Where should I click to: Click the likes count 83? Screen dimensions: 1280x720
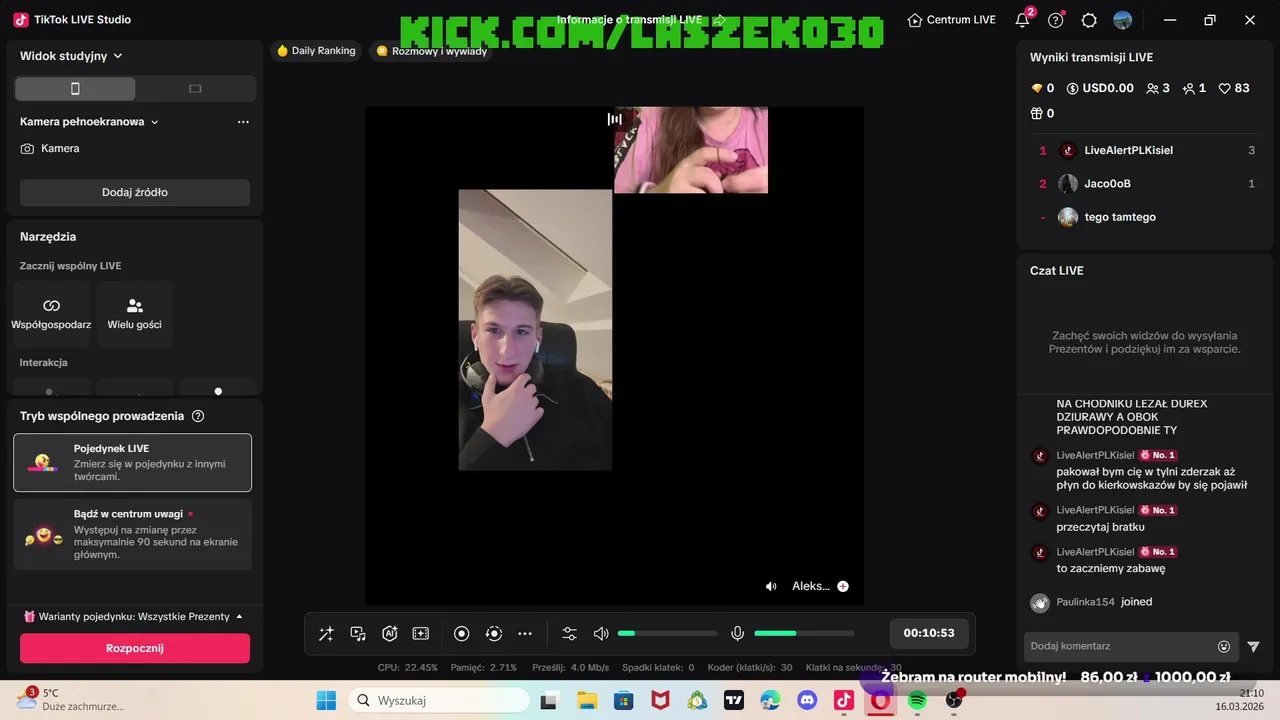pos(1235,88)
